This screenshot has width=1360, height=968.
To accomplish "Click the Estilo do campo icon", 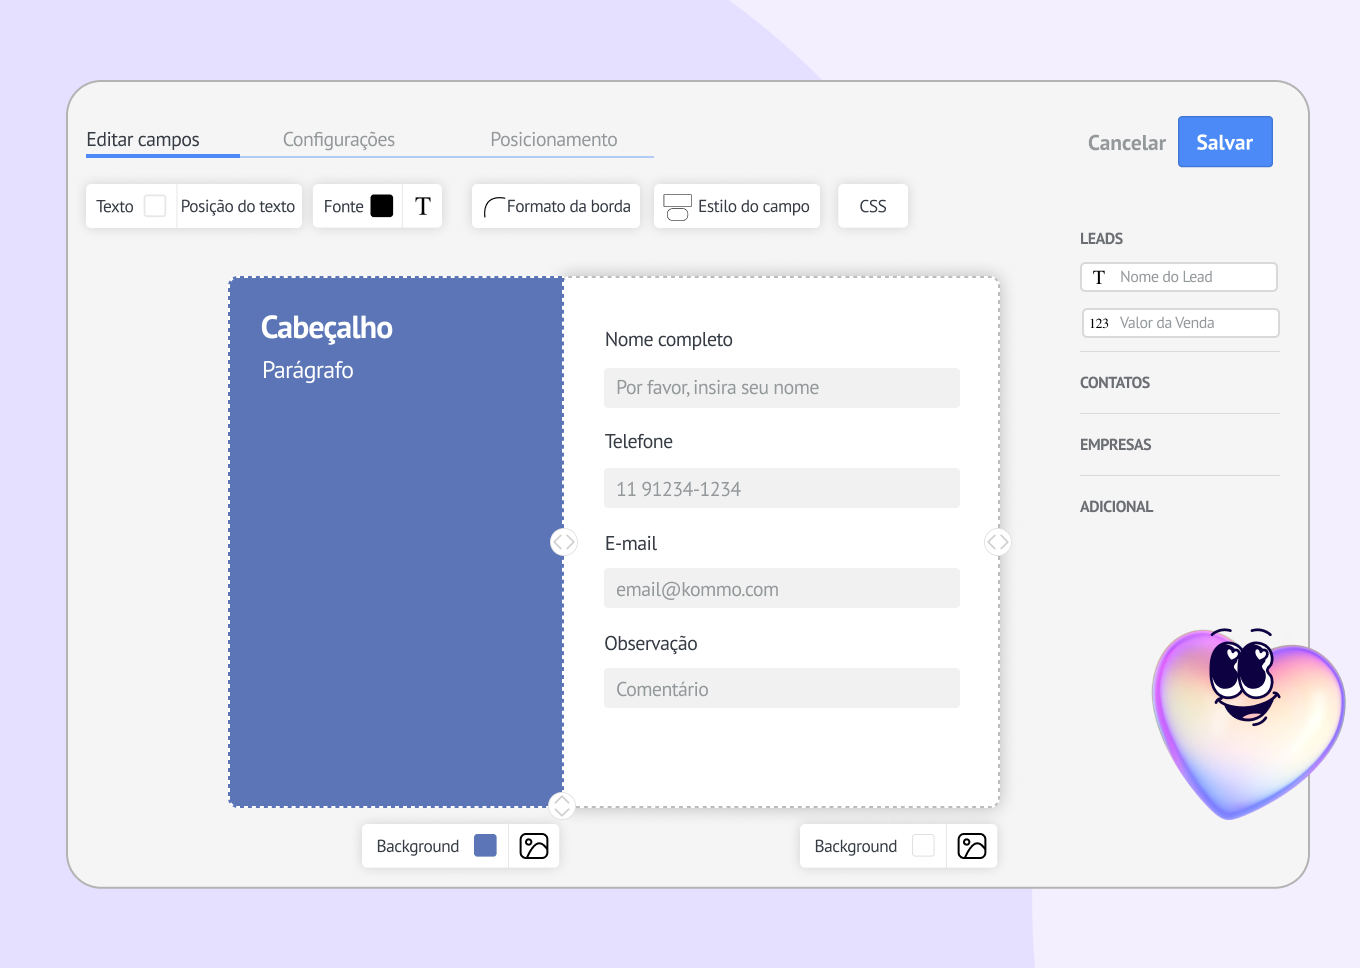I will [x=677, y=207].
